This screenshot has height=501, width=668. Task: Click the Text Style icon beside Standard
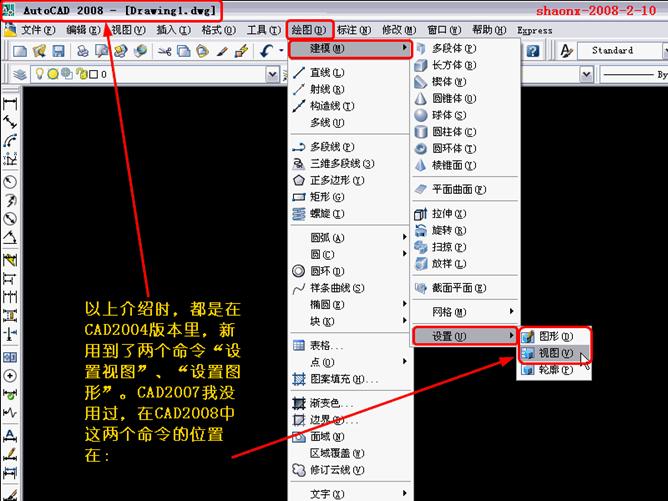(566, 51)
